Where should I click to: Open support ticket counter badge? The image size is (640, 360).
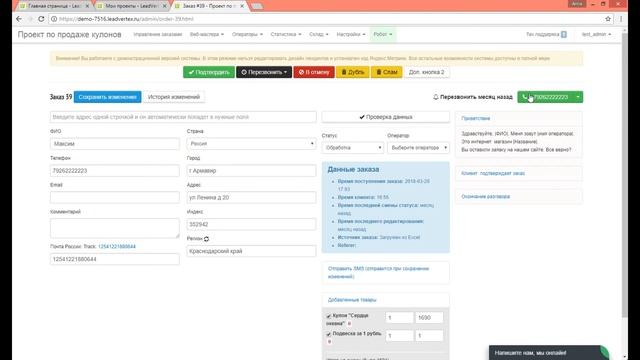click(x=564, y=34)
